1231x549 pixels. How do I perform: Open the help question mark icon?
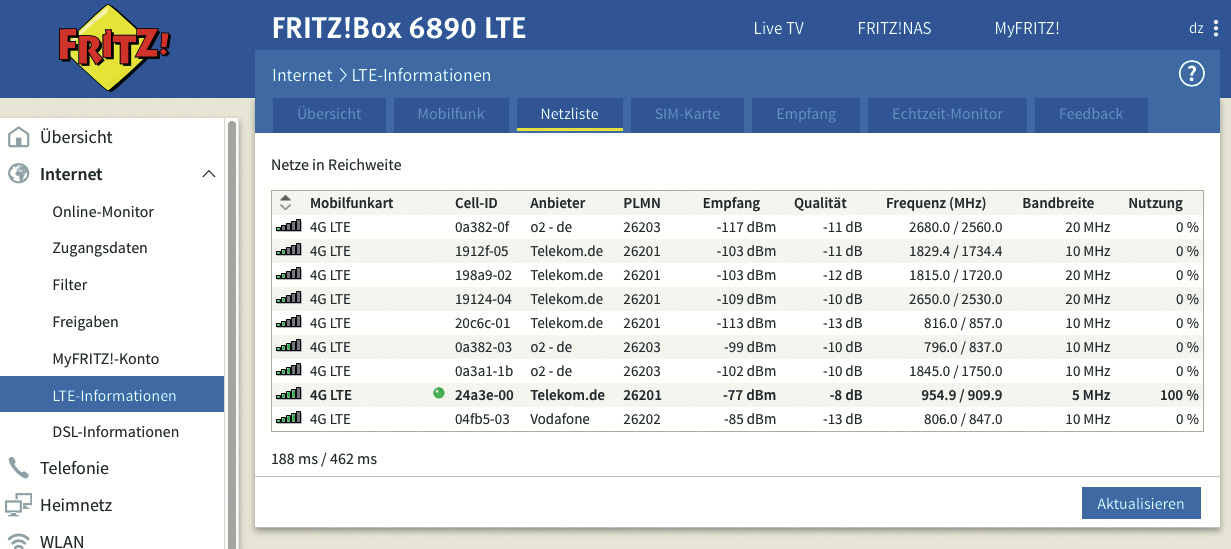[1191, 74]
